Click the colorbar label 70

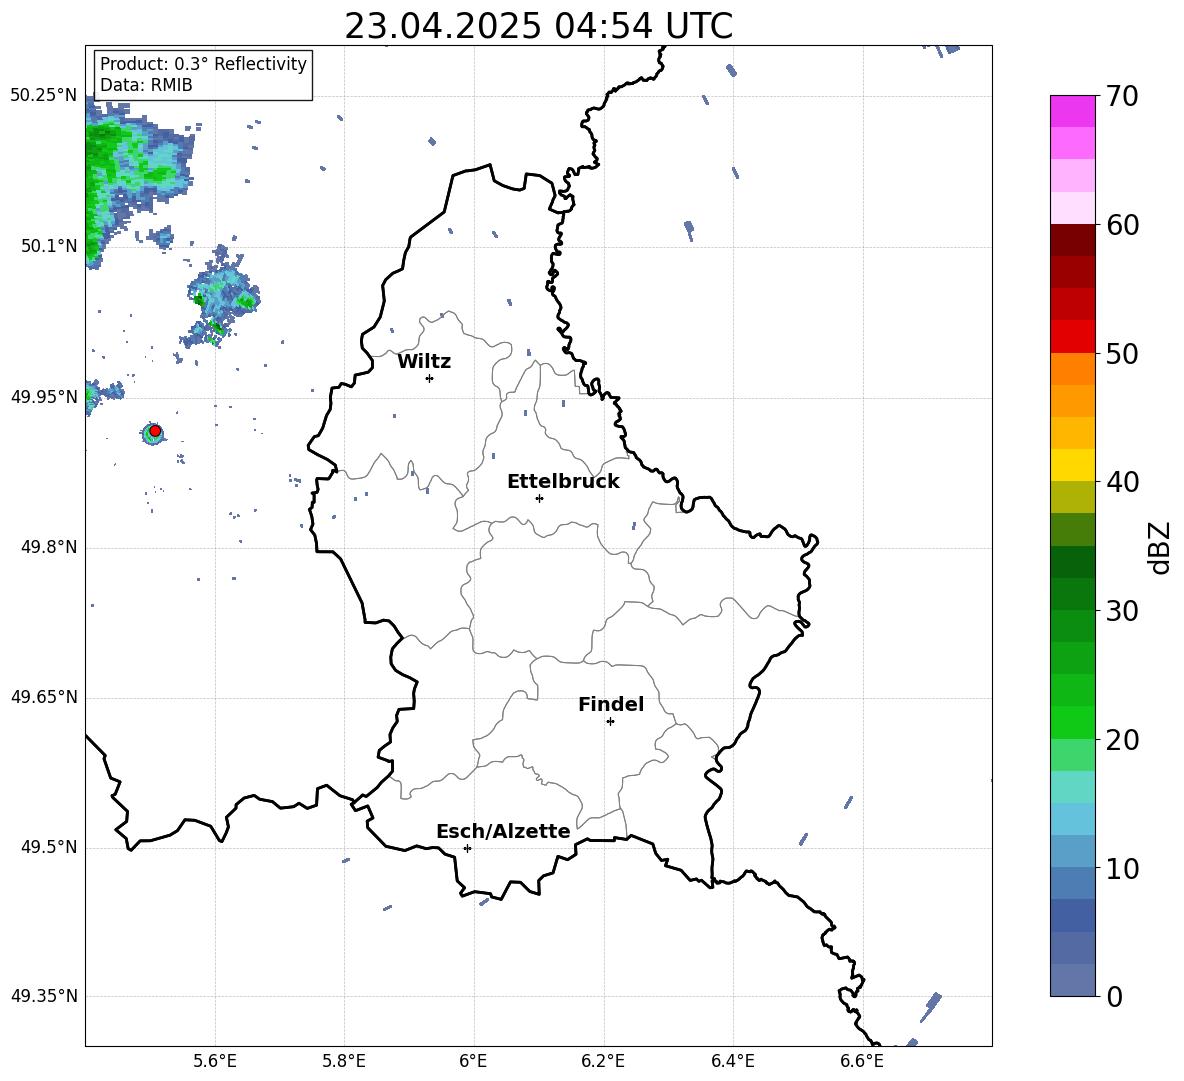1122,96
